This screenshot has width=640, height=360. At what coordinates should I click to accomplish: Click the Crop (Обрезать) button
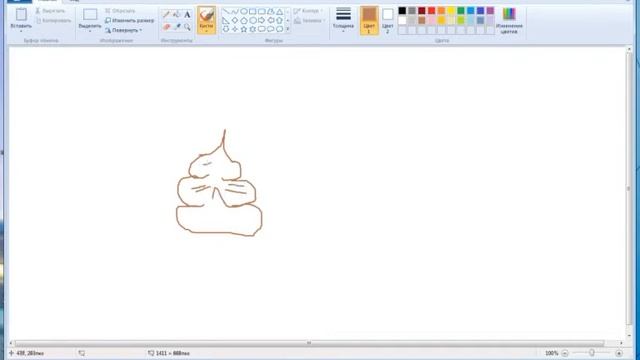pyautogui.click(x=120, y=11)
